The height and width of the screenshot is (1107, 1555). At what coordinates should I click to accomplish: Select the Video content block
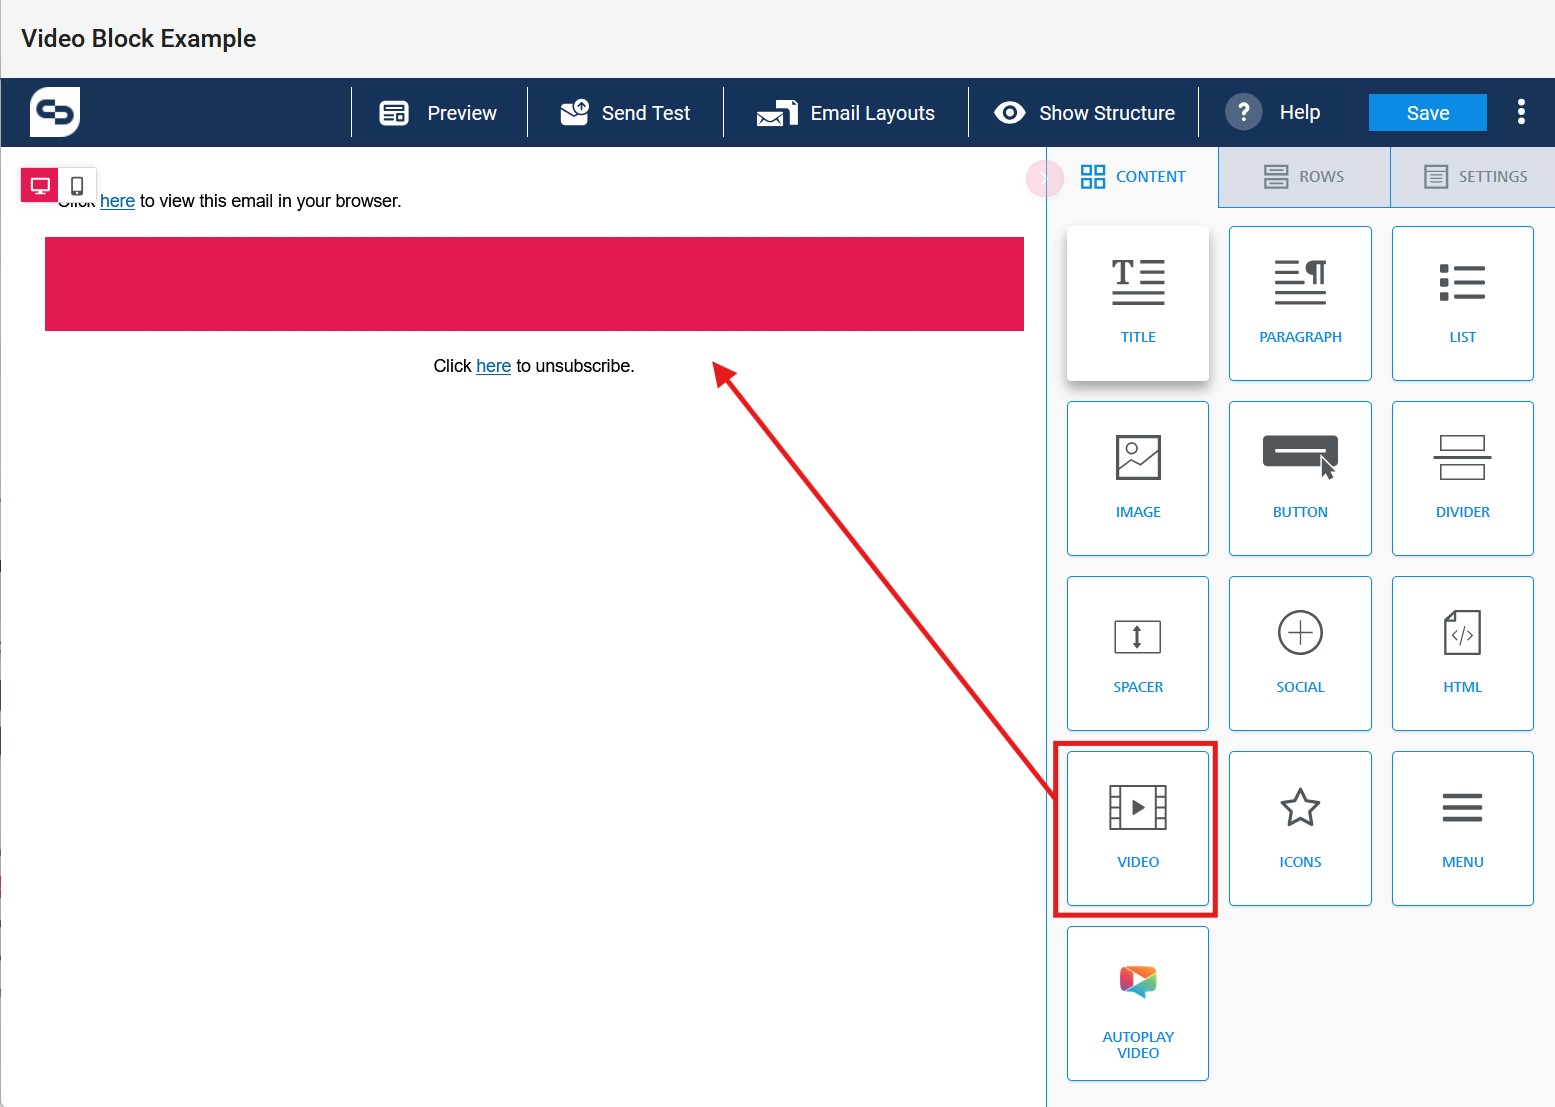(1138, 828)
